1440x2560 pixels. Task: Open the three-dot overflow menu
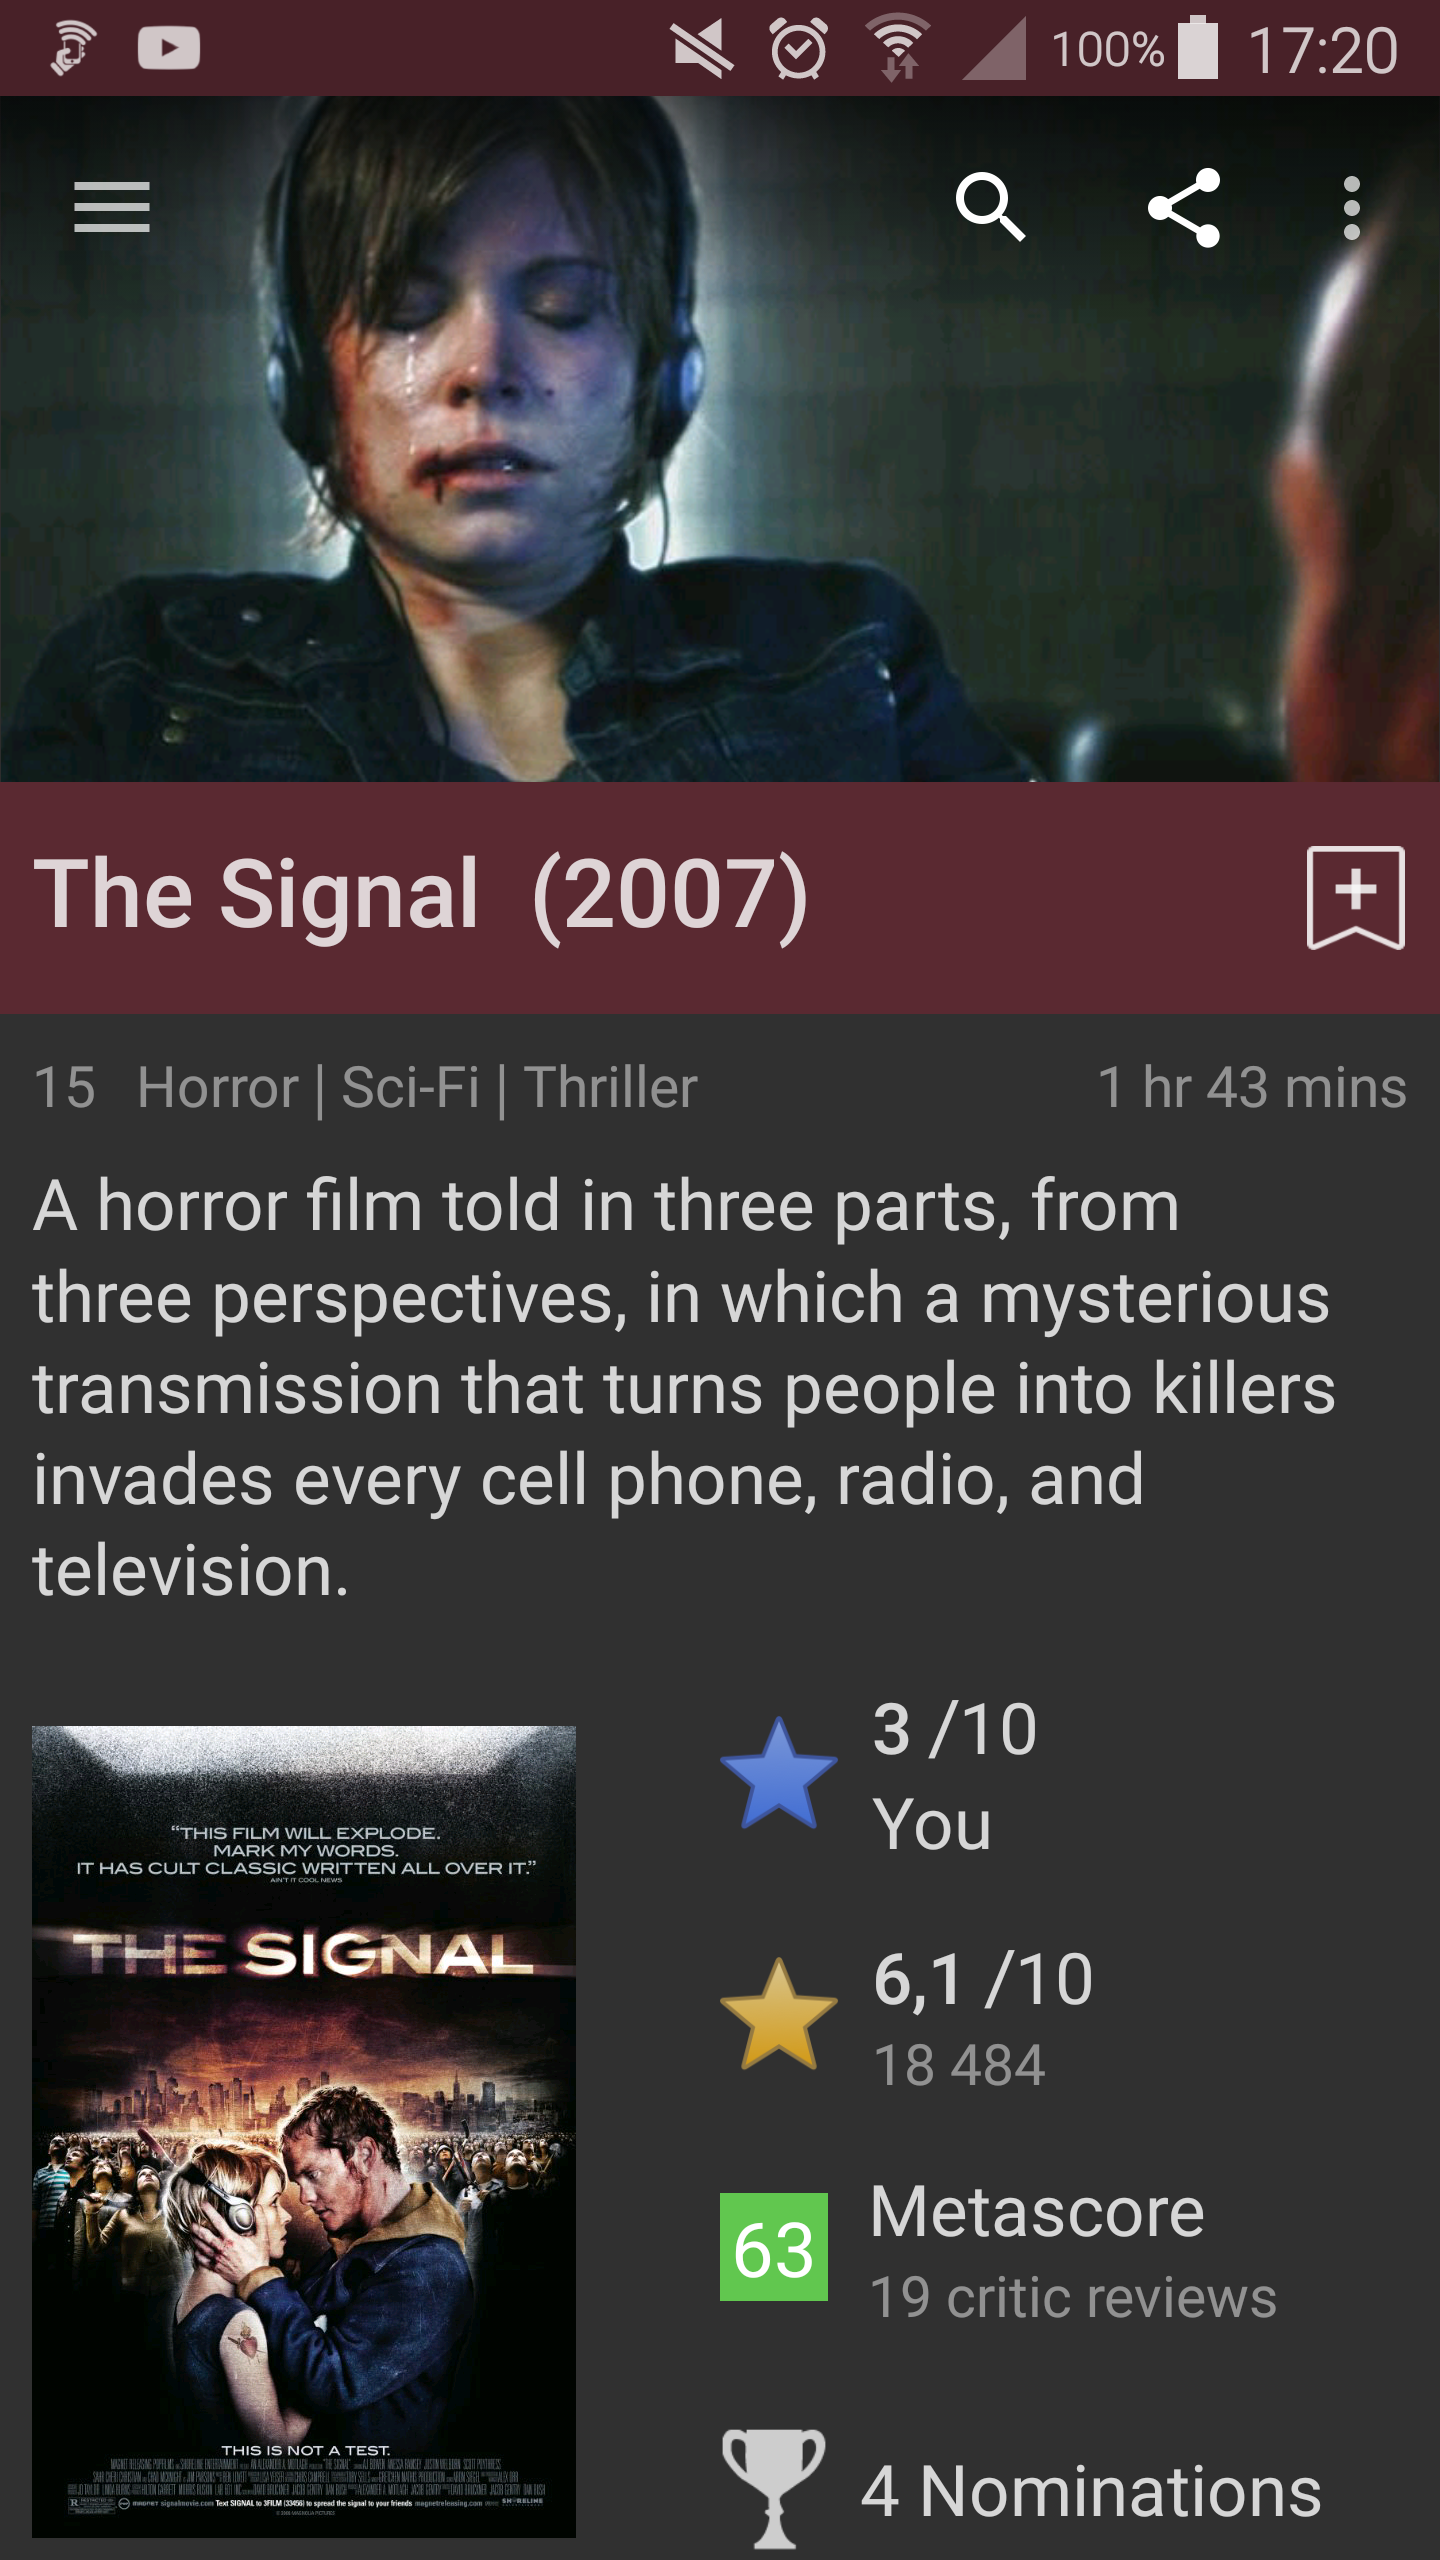point(1352,207)
